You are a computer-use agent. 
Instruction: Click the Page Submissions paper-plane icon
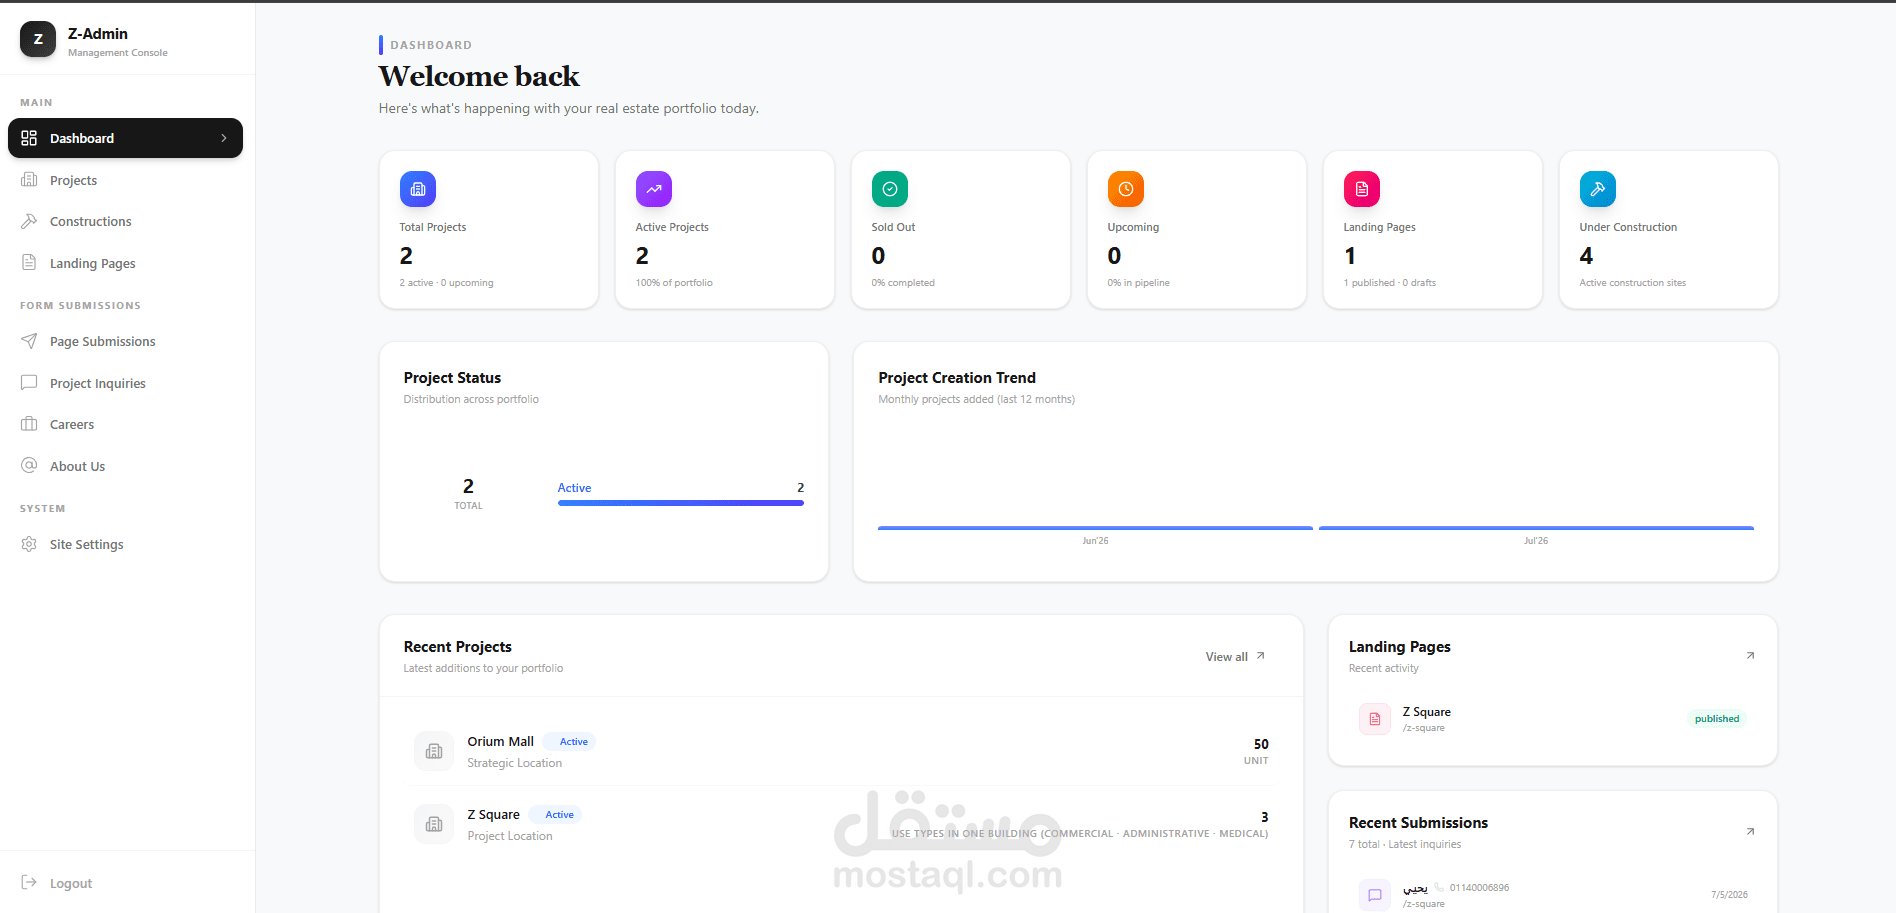(29, 341)
